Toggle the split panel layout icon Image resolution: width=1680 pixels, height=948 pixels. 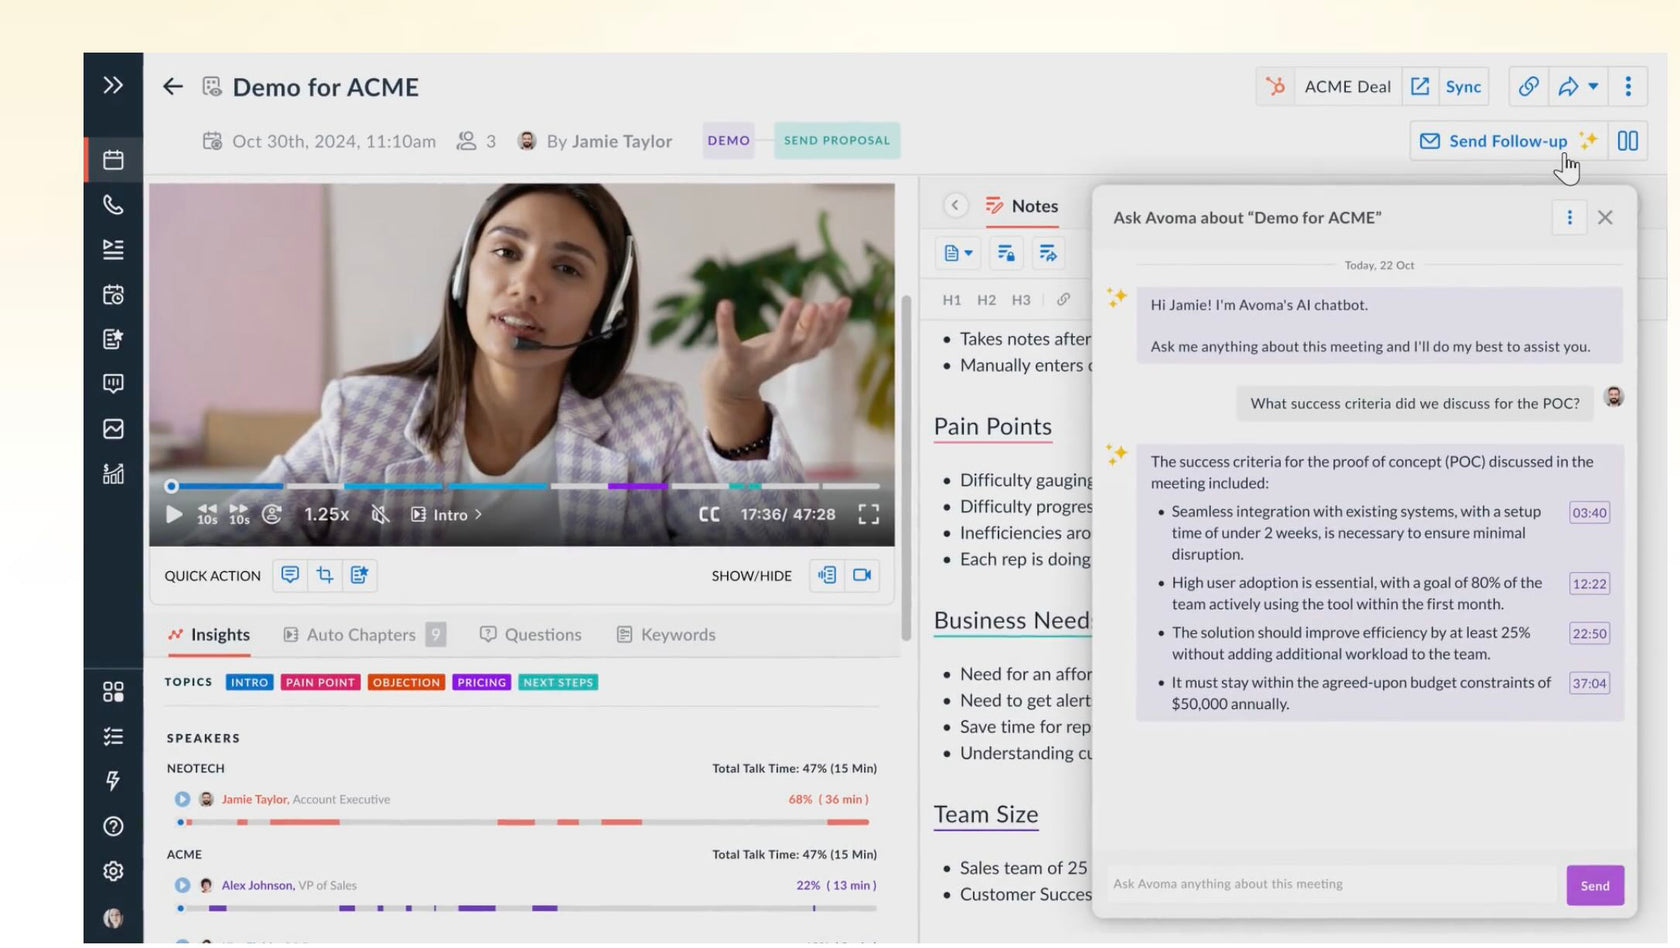pyautogui.click(x=1628, y=141)
